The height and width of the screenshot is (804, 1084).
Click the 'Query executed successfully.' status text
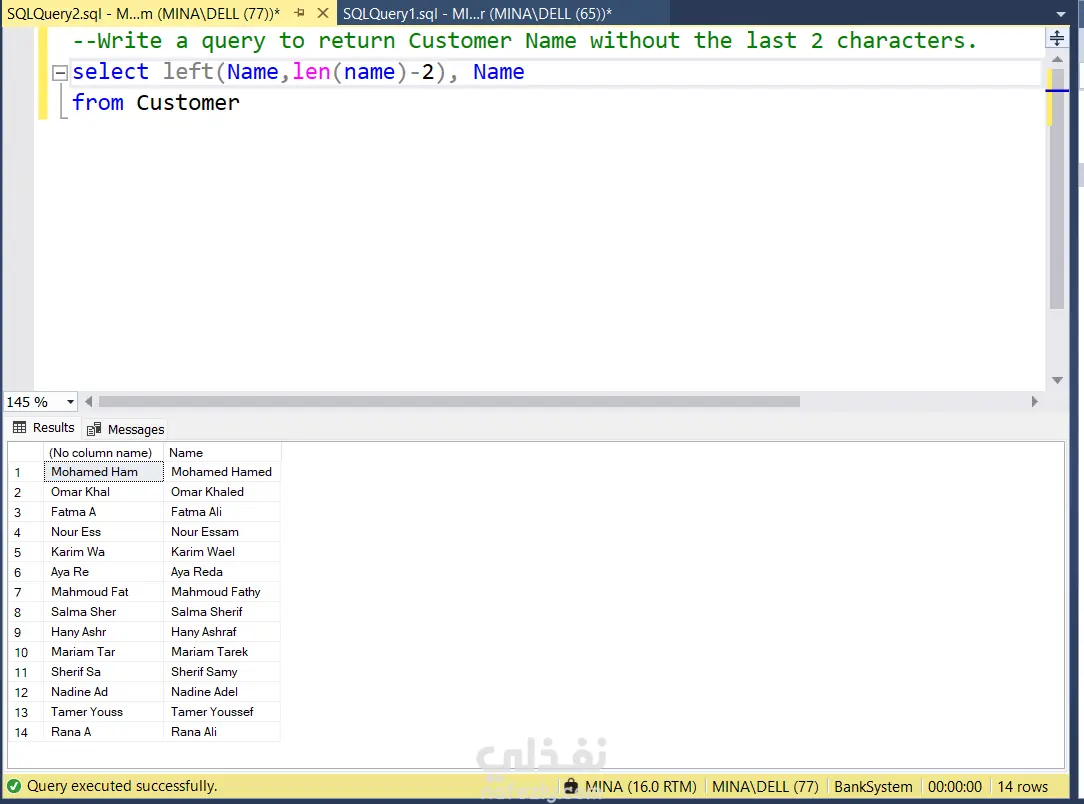[x=122, y=787]
